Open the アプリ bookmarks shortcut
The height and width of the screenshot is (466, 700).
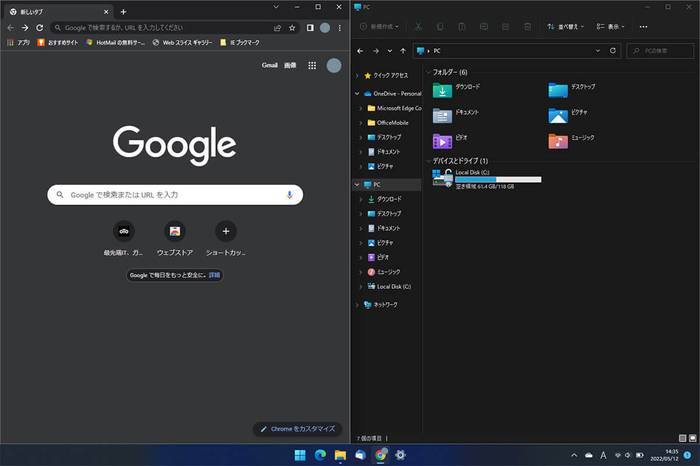(x=19, y=42)
